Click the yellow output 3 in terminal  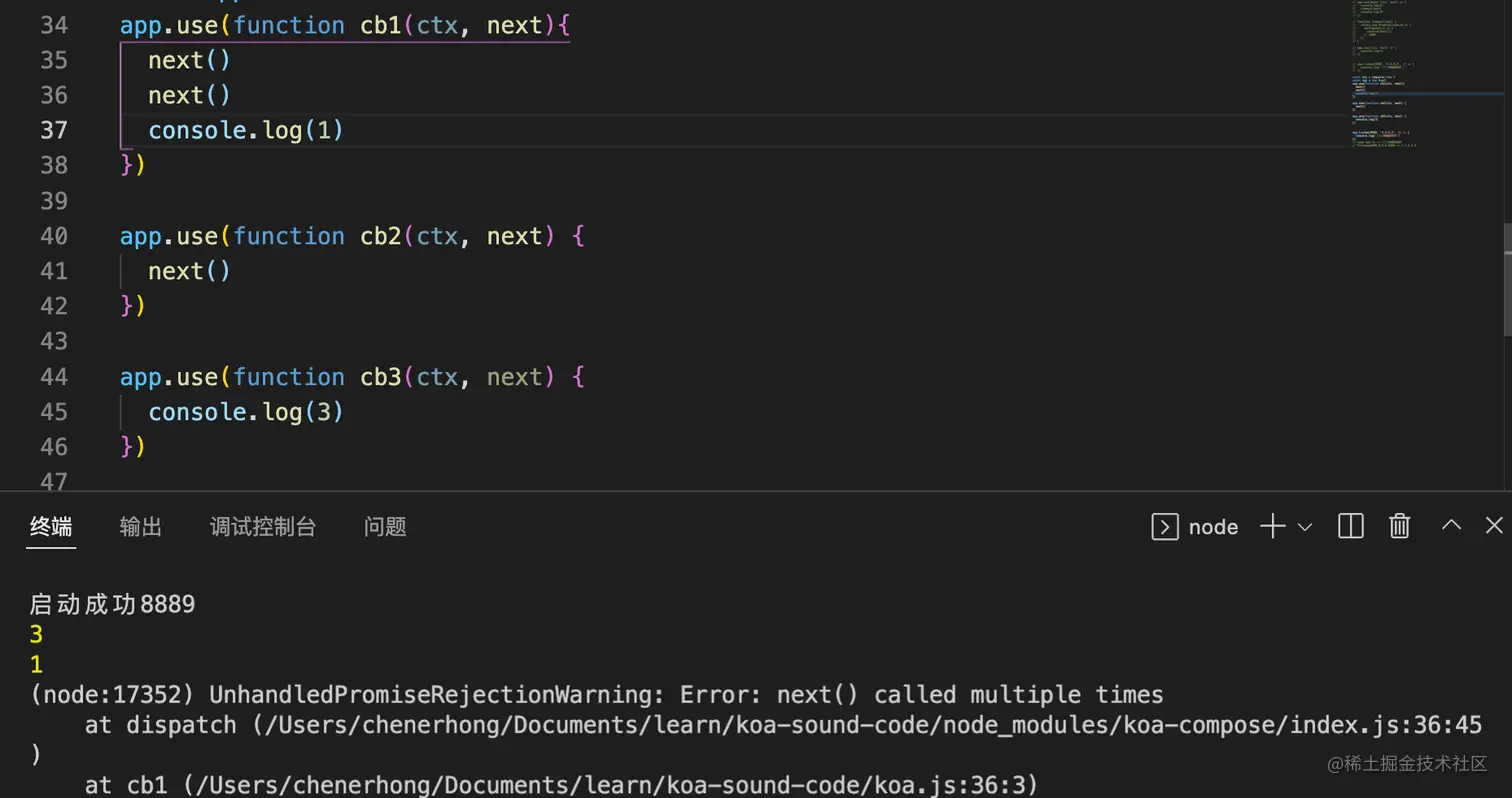(36, 634)
